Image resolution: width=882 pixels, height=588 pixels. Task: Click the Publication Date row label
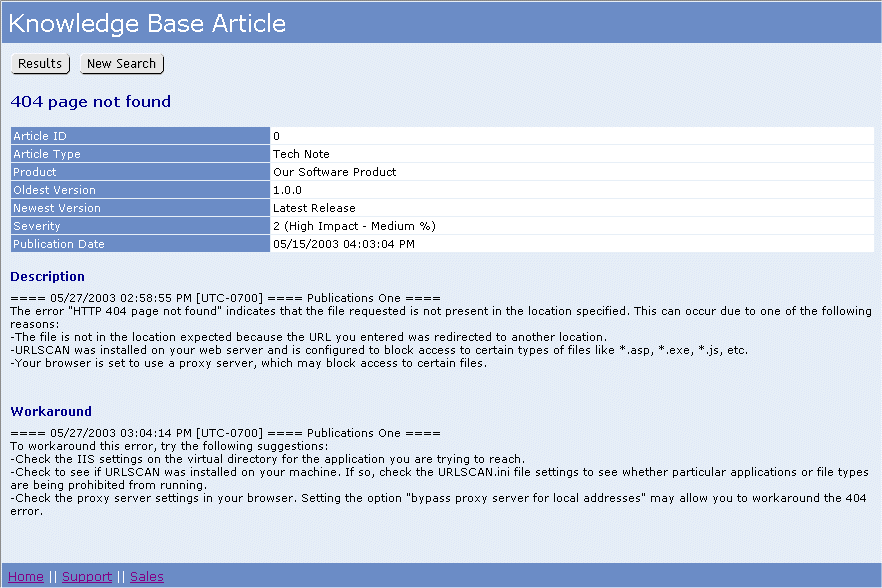[x=59, y=244]
